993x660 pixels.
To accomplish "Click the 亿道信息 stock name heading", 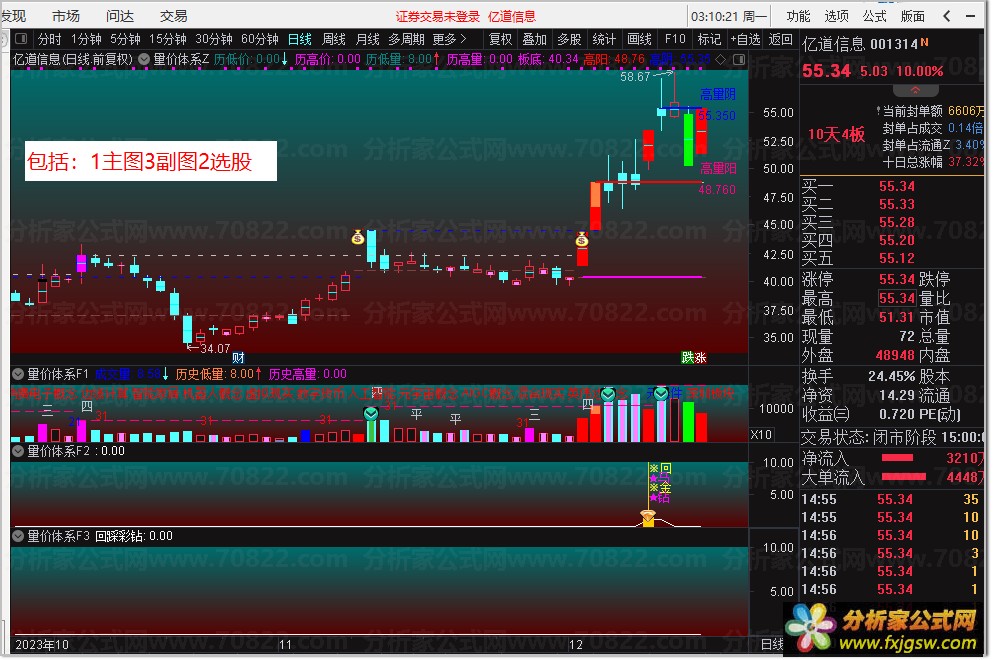I will point(833,44).
